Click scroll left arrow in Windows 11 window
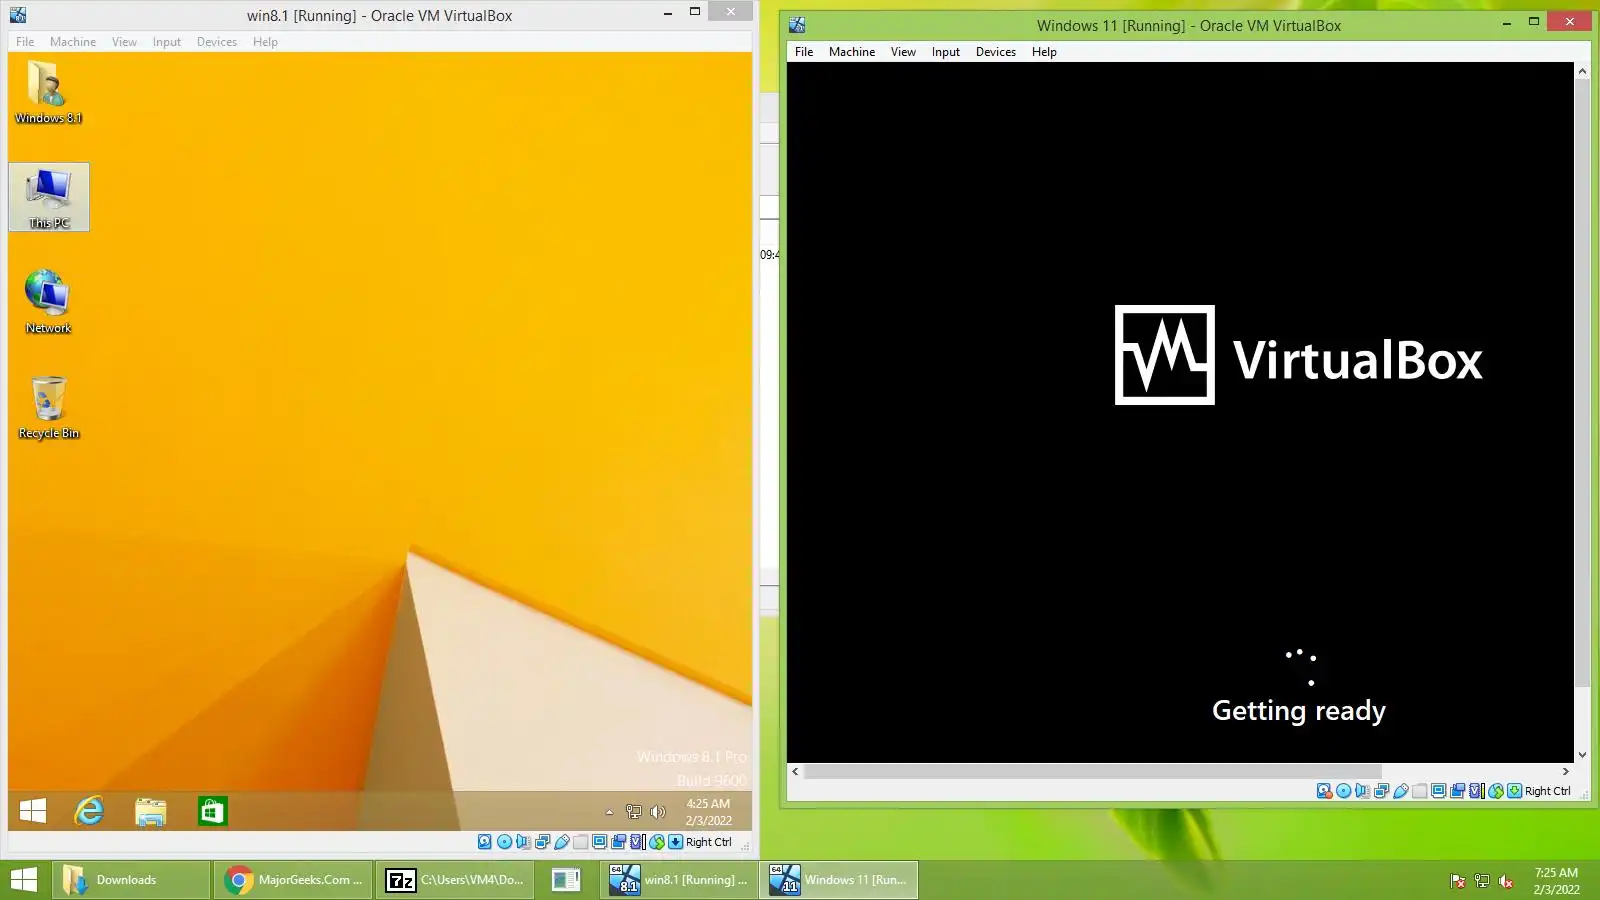 coord(795,771)
